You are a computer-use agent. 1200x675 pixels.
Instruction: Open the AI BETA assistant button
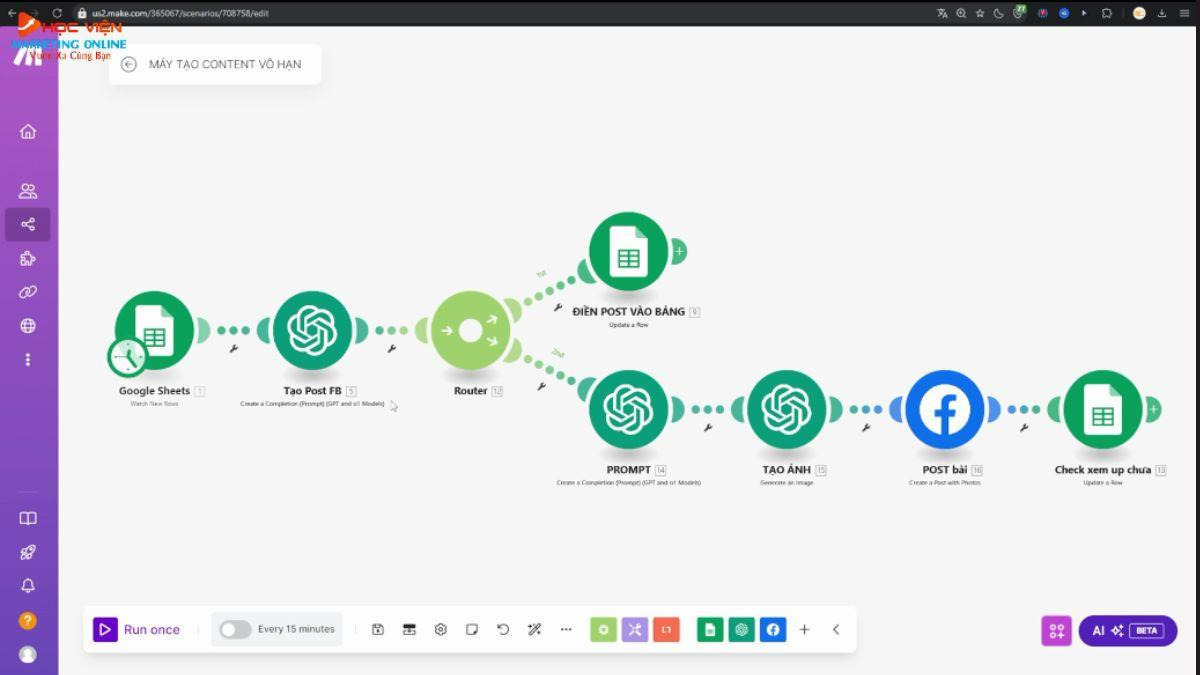click(1127, 630)
